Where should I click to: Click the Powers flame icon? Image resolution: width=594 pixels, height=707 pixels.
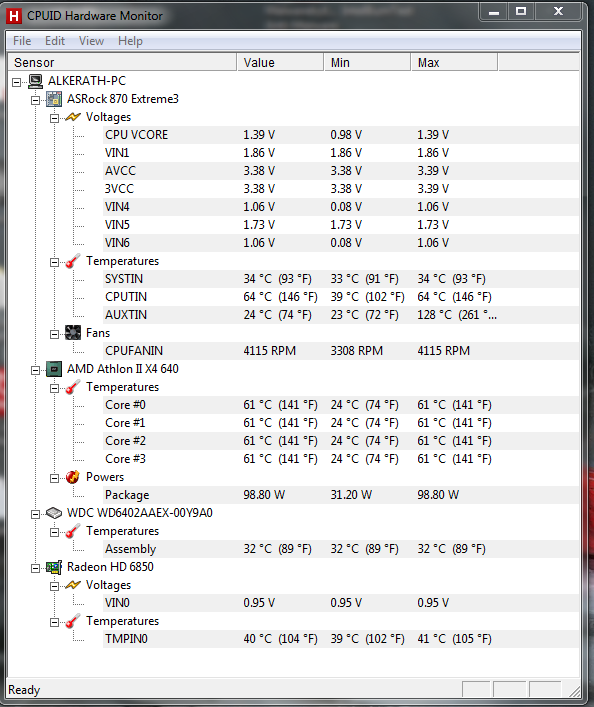(x=73, y=477)
